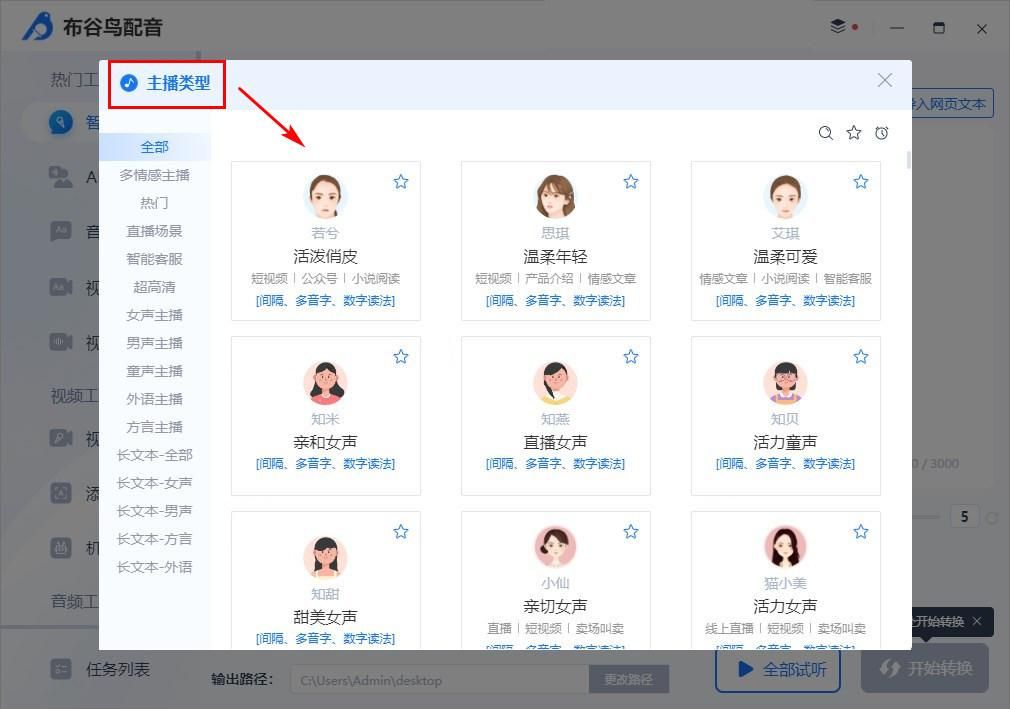Image resolution: width=1010 pixels, height=709 pixels.
Task: Show 方言主播 voices
Action: pyautogui.click(x=155, y=427)
